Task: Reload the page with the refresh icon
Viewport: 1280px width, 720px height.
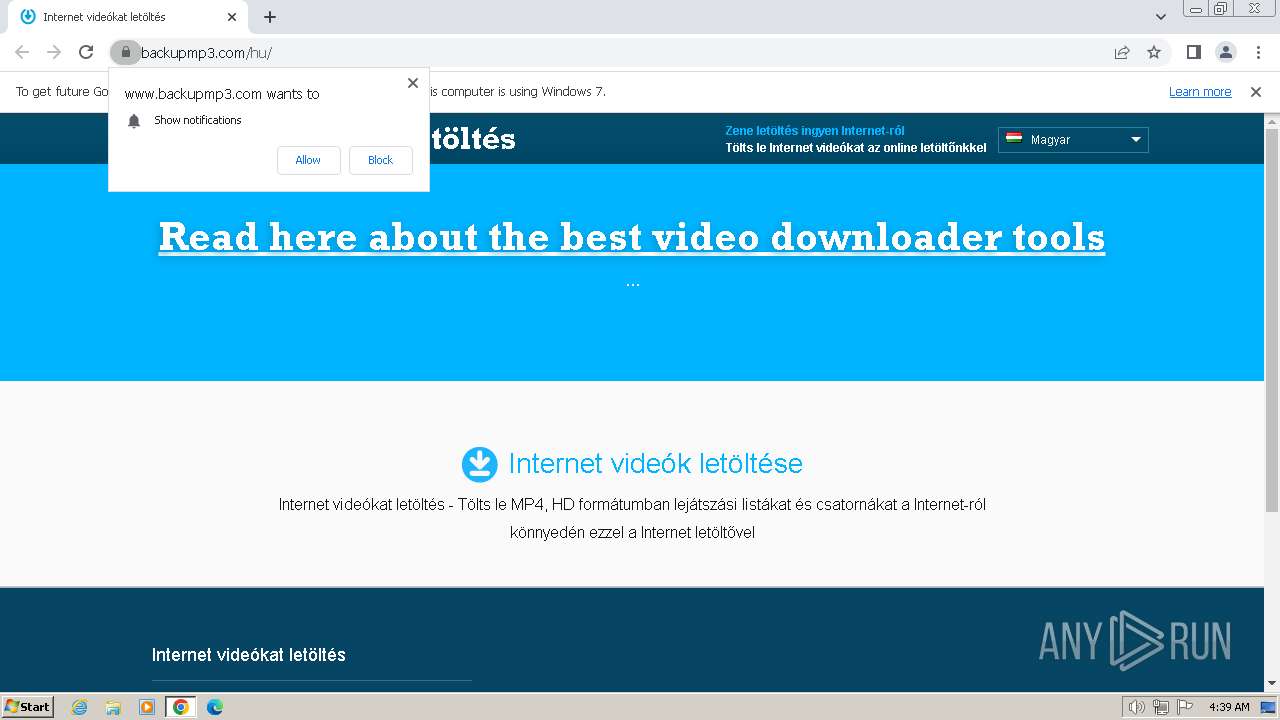Action: [x=86, y=52]
